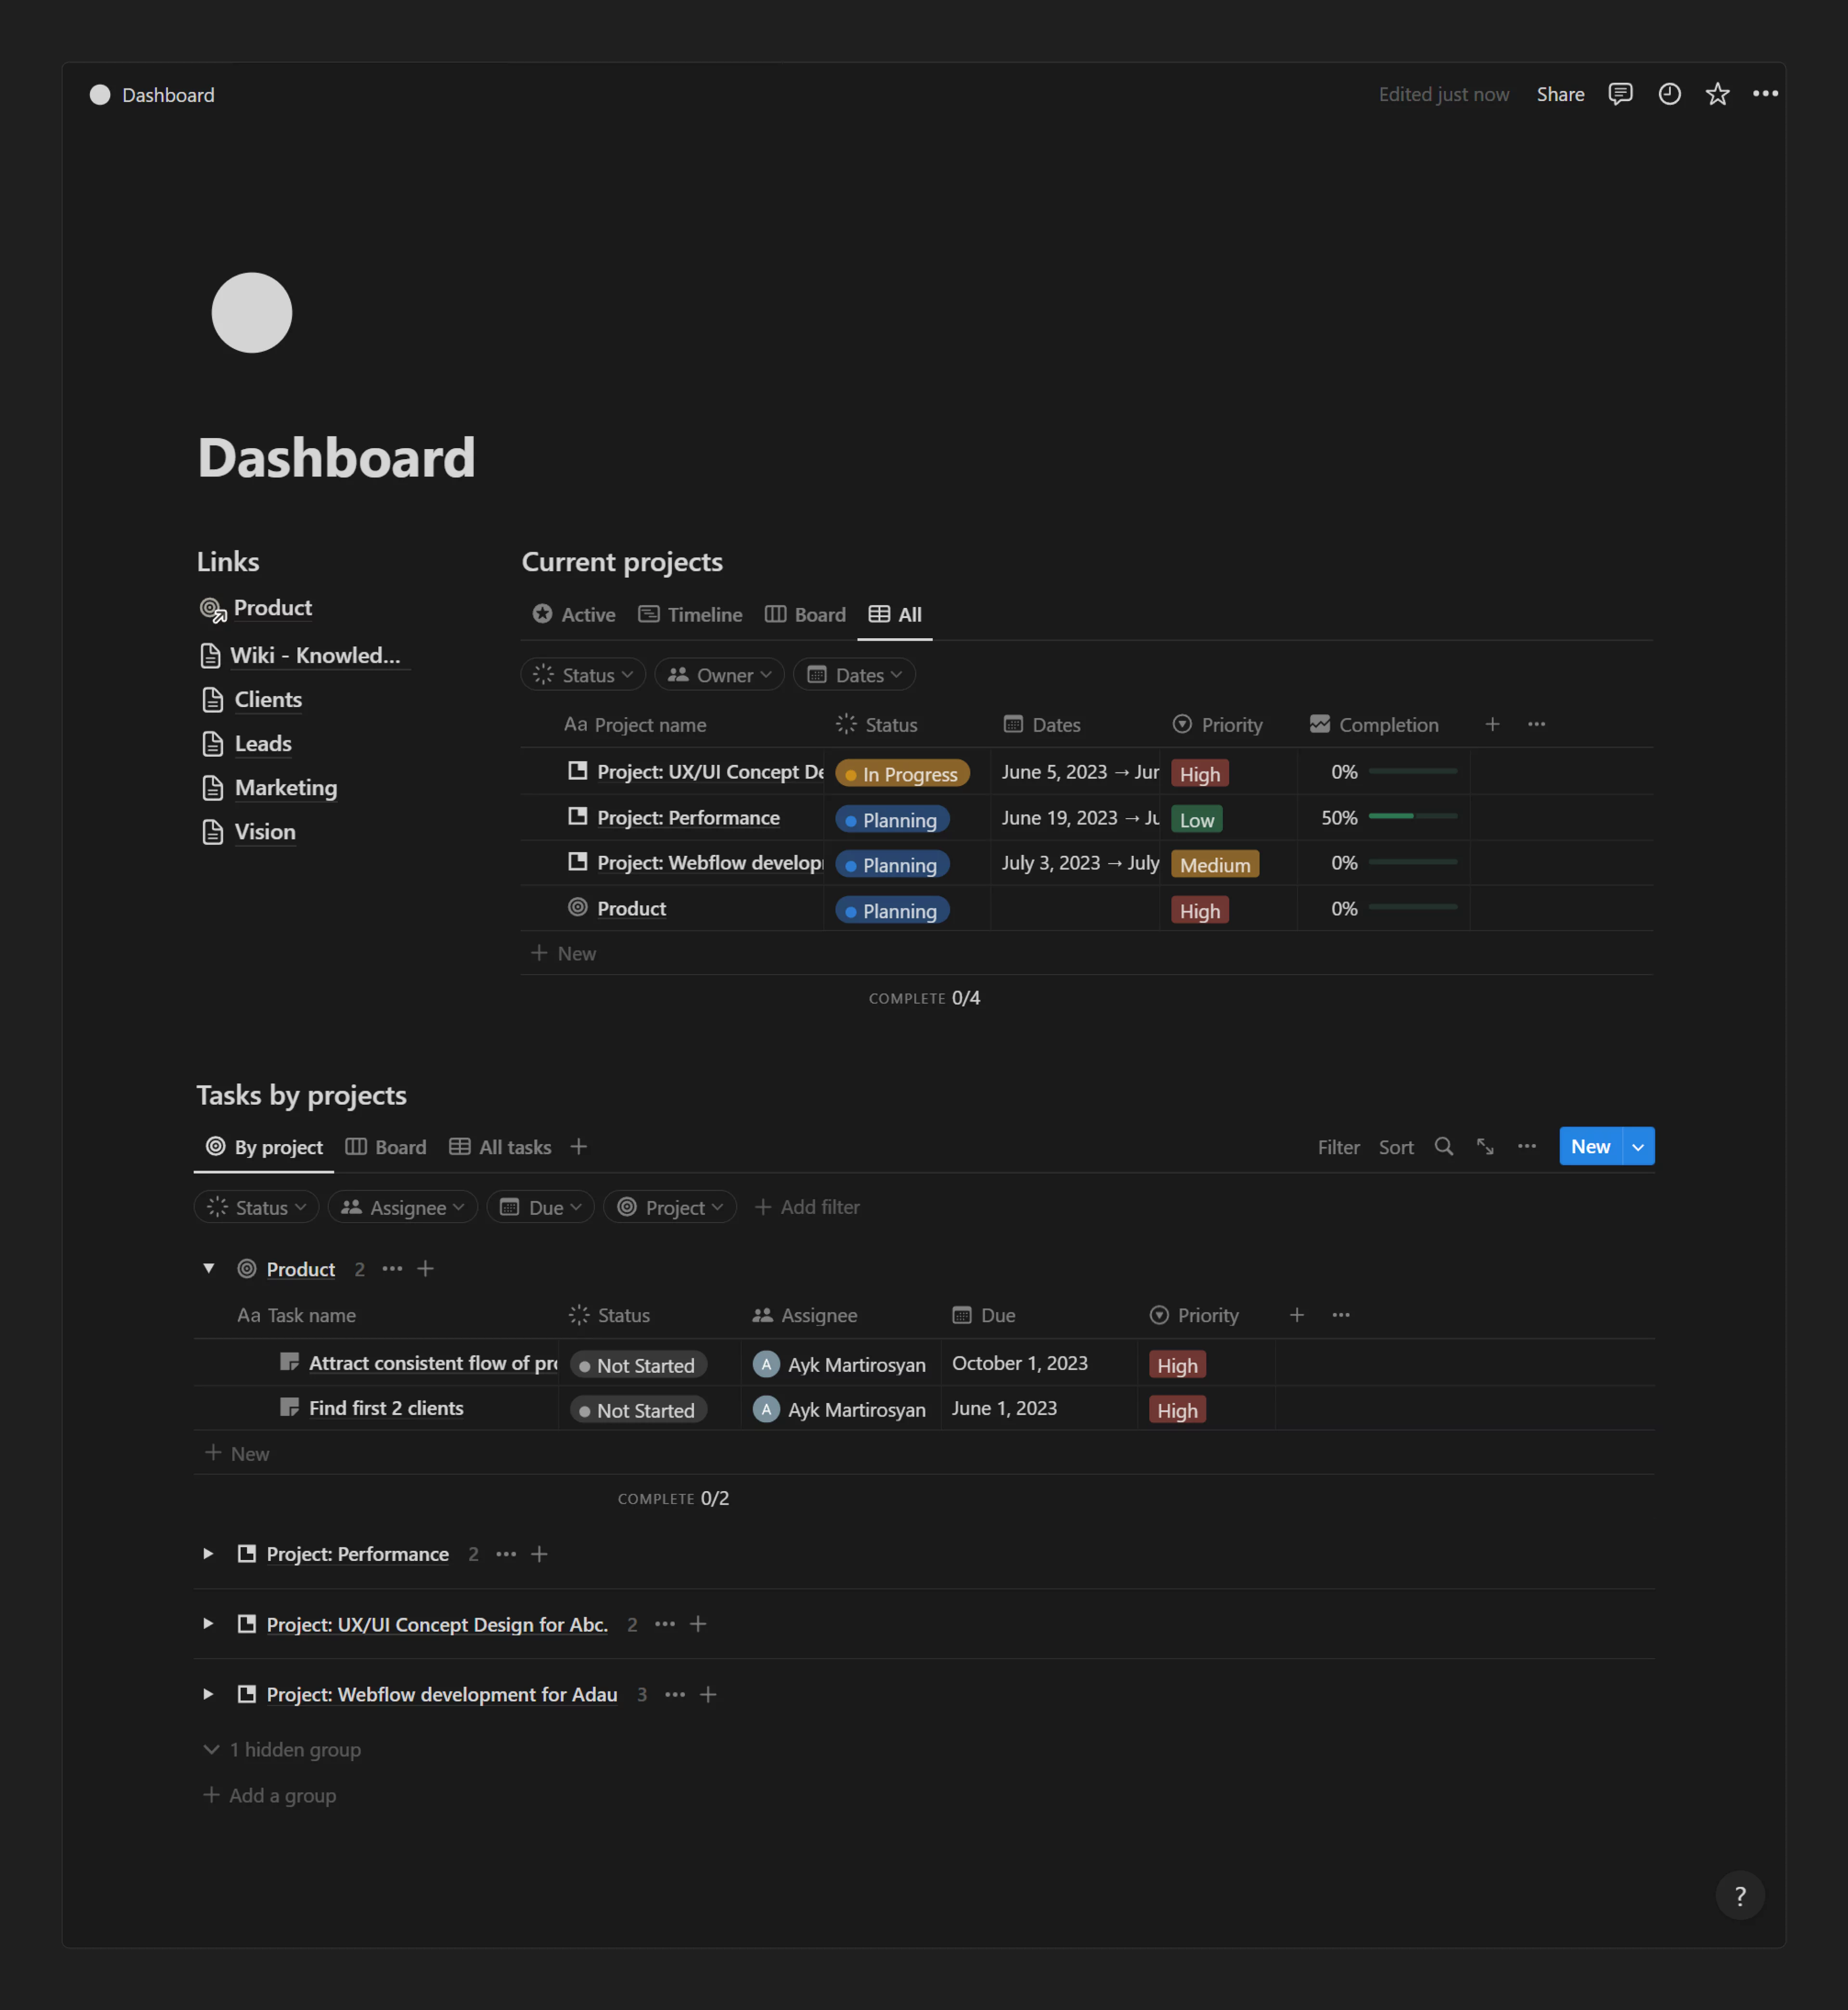Search tasks using the magnifier icon
This screenshot has width=1848, height=2010.
click(1444, 1147)
